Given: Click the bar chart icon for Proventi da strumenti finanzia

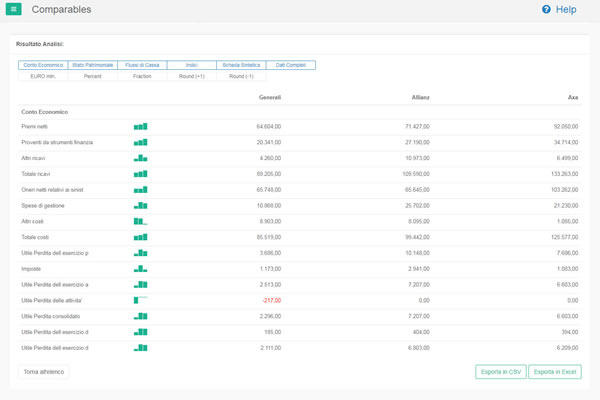Looking at the screenshot, I should [140, 142].
